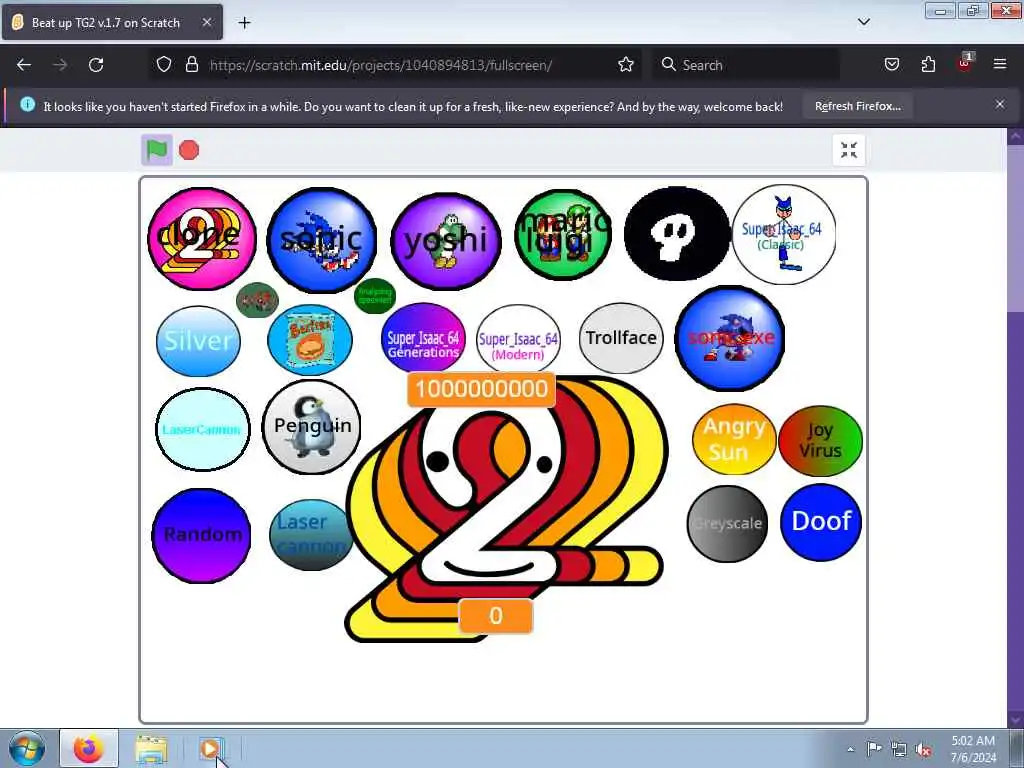Screen dimensions: 1024x768
Task: Click the small green text bubble near yoshi
Action: pos(375,296)
